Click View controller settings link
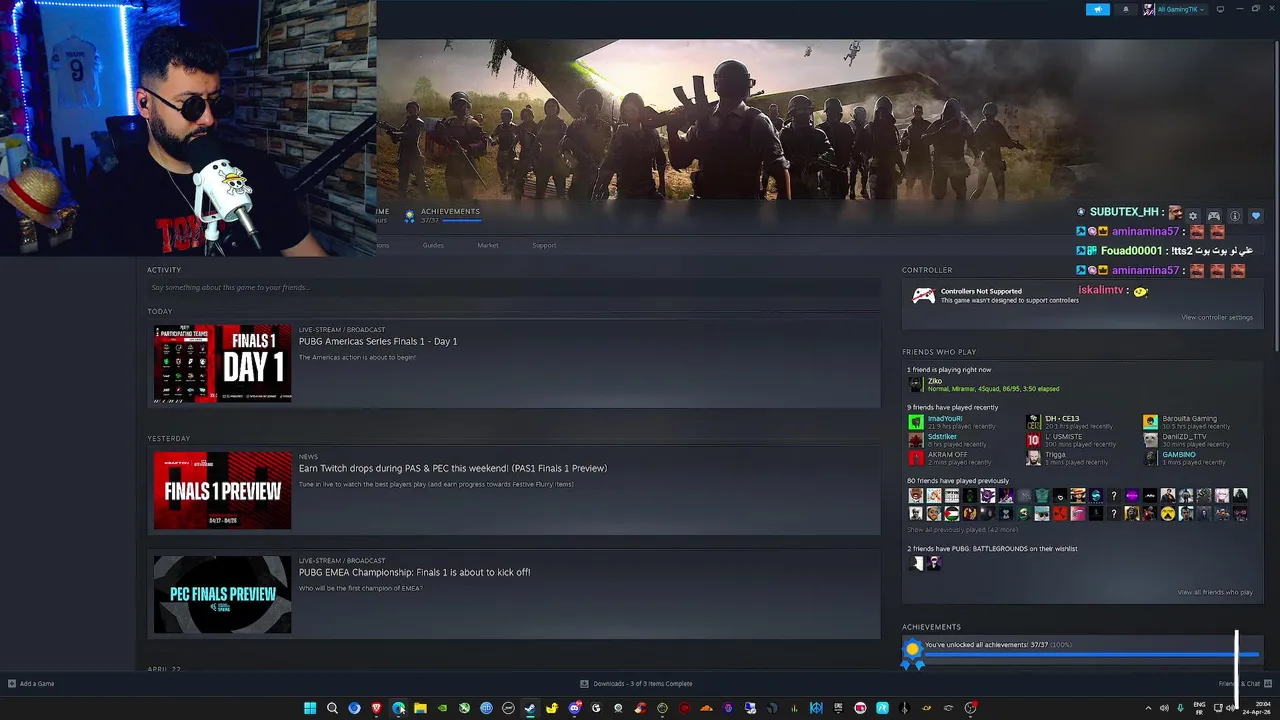This screenshot has width=1280, height=720. tap(1217, 318)
